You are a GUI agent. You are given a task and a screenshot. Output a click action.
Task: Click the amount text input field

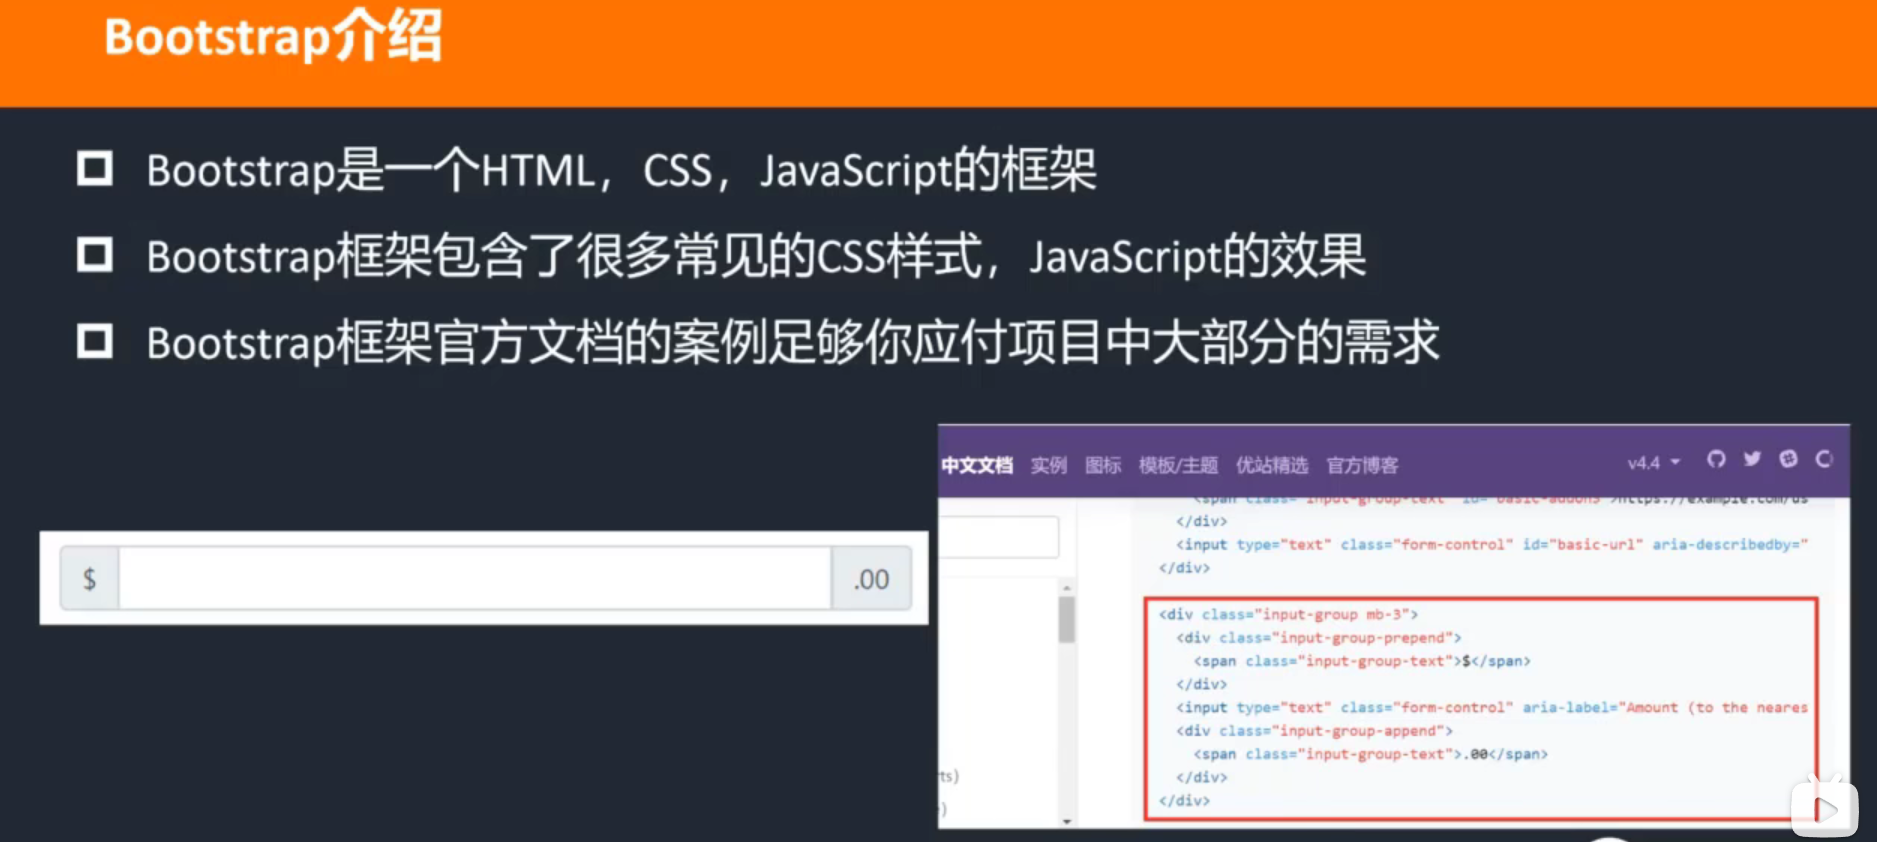pyautogui.click(x=475, y=578)
